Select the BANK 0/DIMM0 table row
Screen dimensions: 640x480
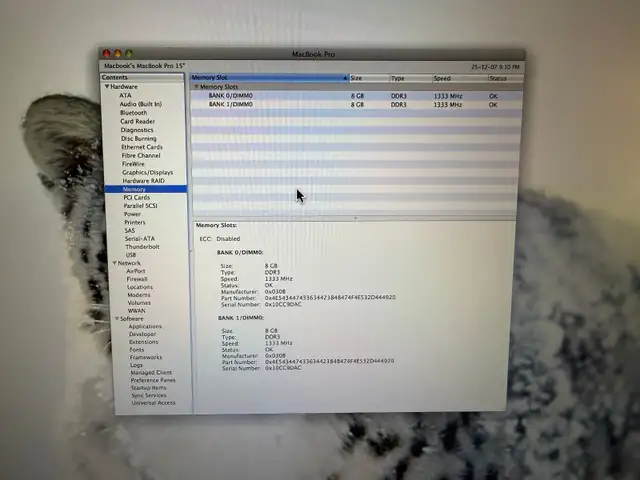(356, 96)
